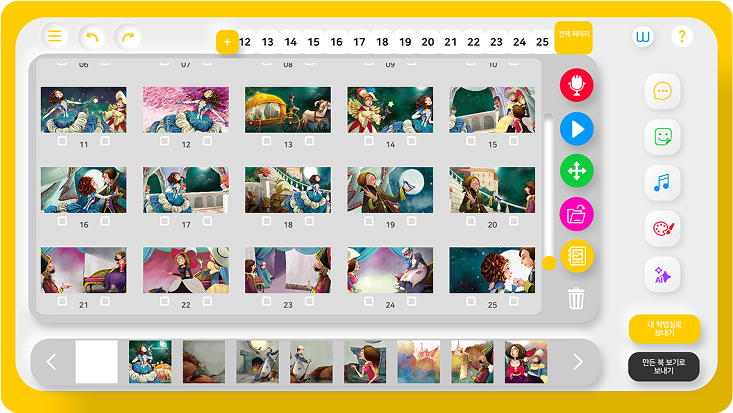Open the pink folder button
The width and height of the screenshot is (733, 413).
576,214
